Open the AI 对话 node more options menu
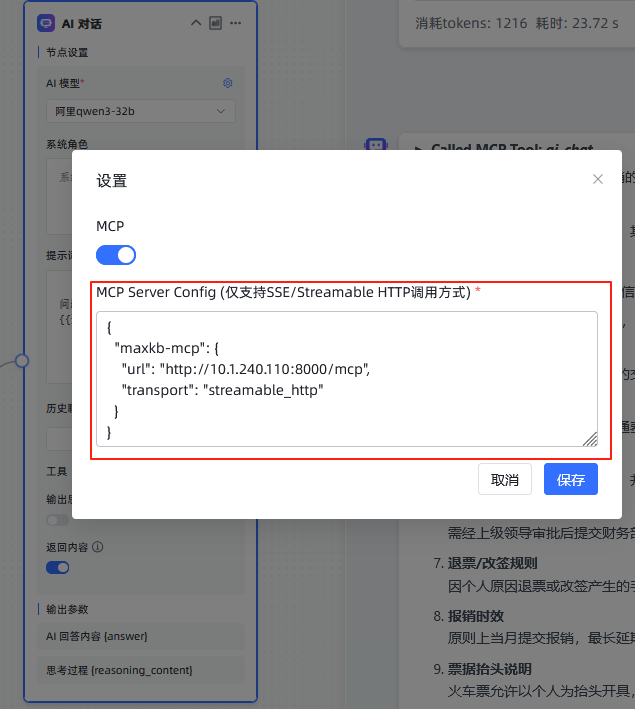 pos(235,23)
